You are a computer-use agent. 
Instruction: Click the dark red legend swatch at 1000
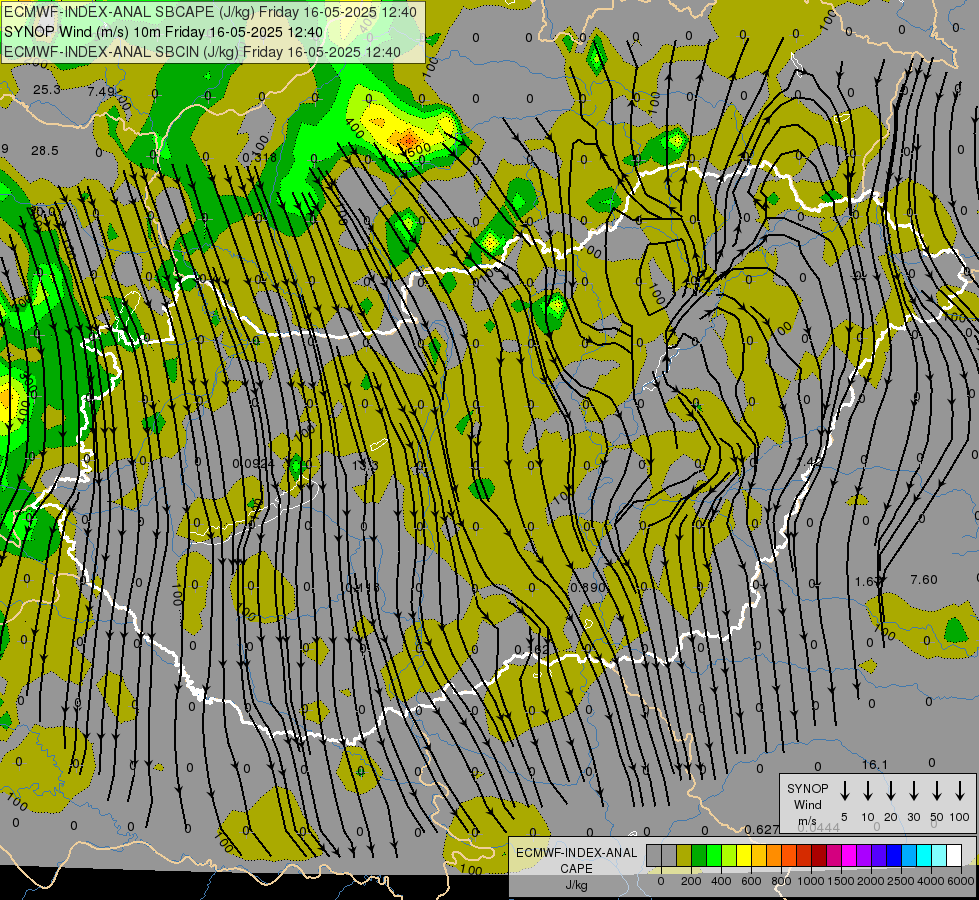point(820,855)
